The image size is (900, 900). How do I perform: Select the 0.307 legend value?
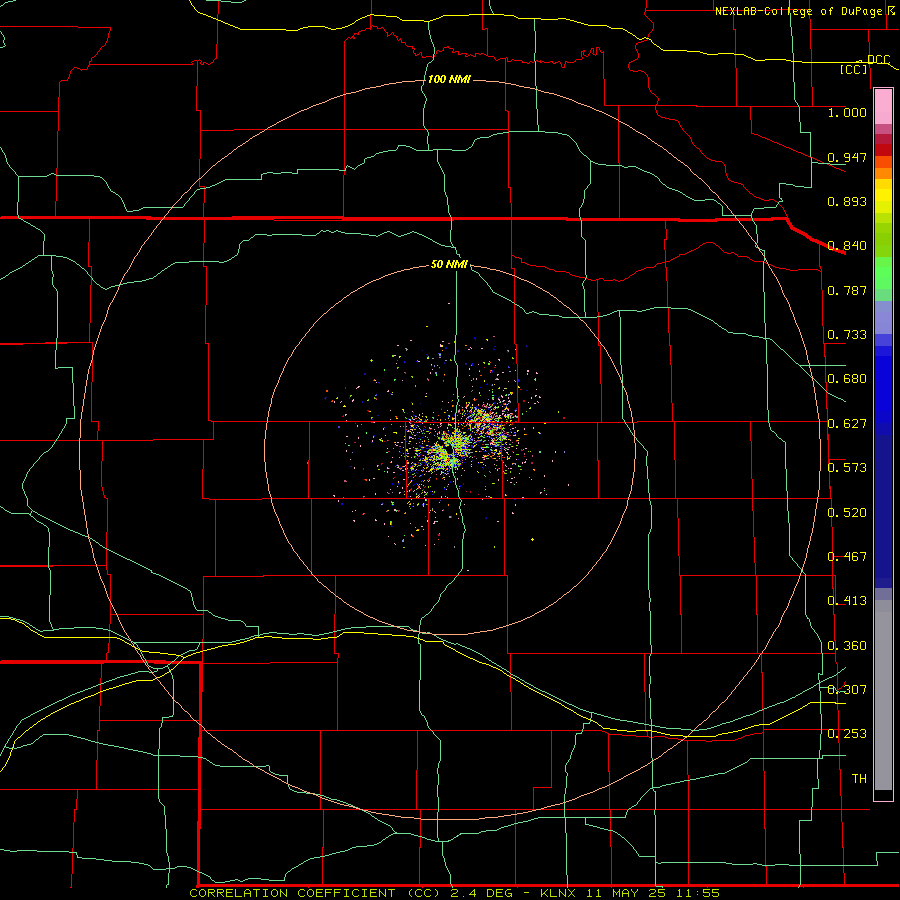tap(847, 690)
